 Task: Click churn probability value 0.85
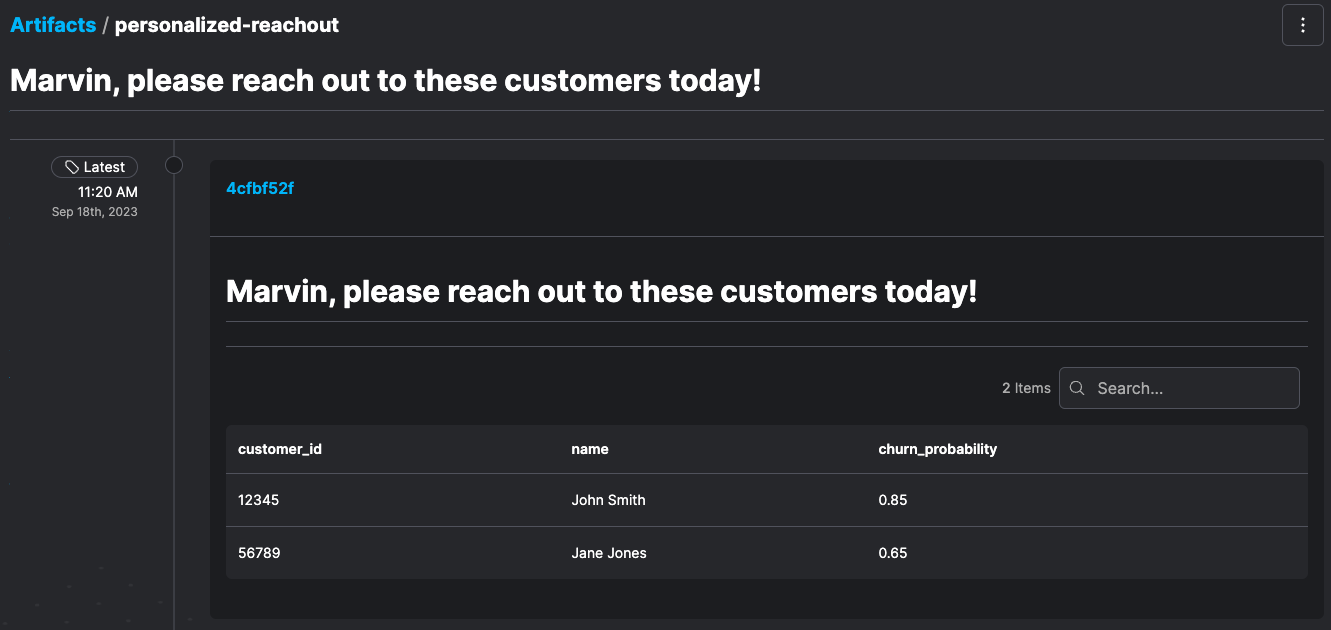click(893, 500)
